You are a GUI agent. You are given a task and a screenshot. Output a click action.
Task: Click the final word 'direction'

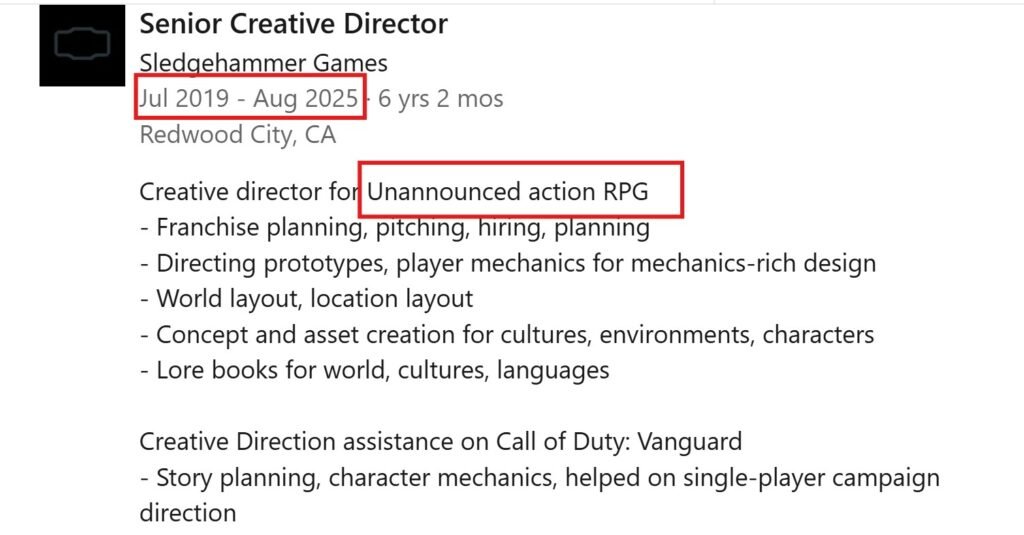[x=188, y=513]
